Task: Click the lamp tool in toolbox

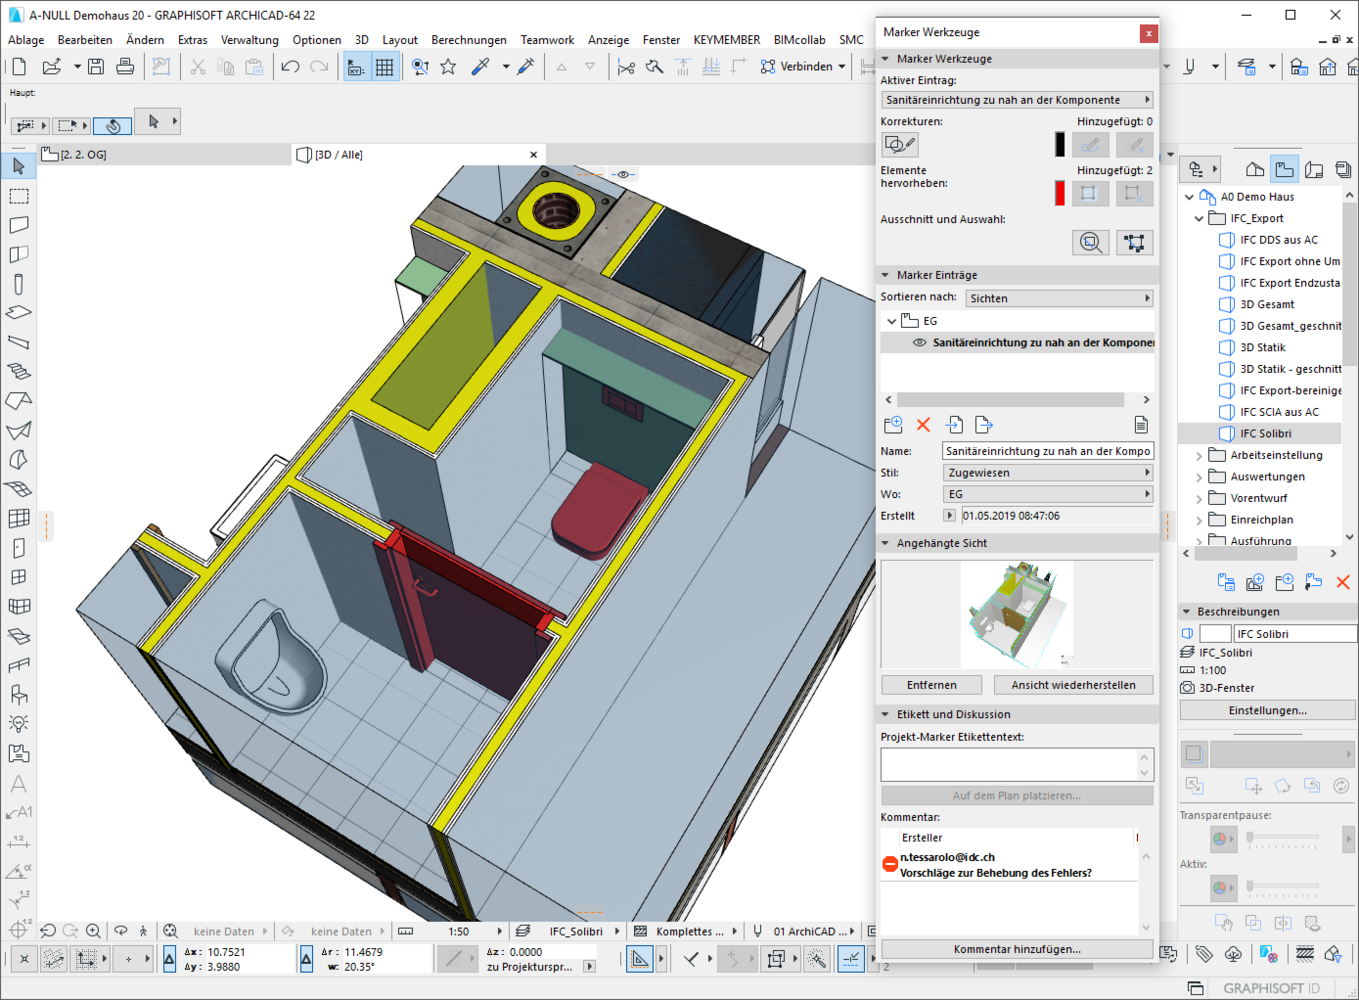Action: click(18, 724)
